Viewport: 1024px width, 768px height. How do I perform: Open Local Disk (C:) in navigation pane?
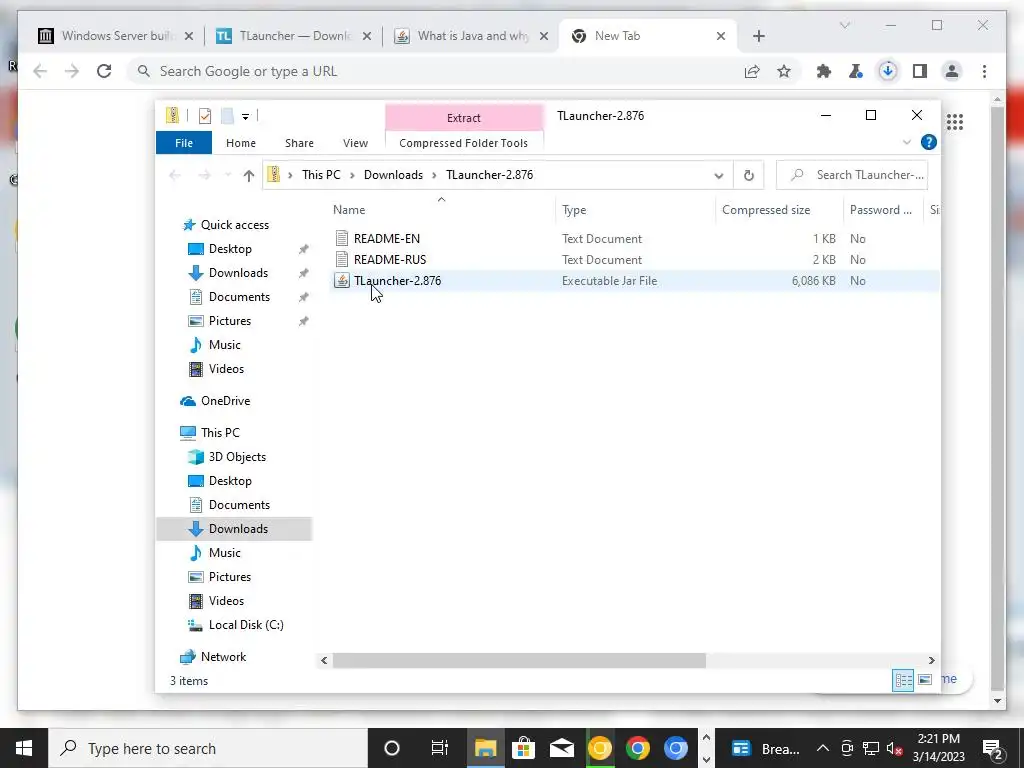pos(246,625)
